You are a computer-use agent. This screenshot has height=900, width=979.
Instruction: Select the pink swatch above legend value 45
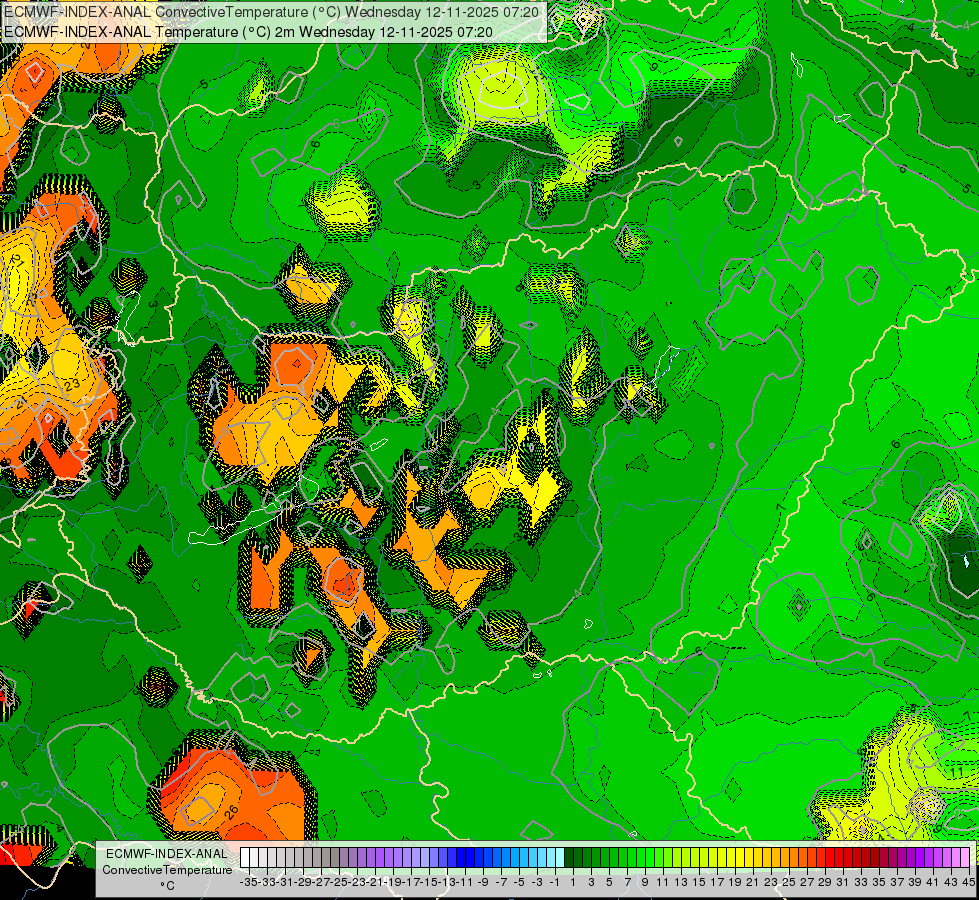(x=965, y=857)
